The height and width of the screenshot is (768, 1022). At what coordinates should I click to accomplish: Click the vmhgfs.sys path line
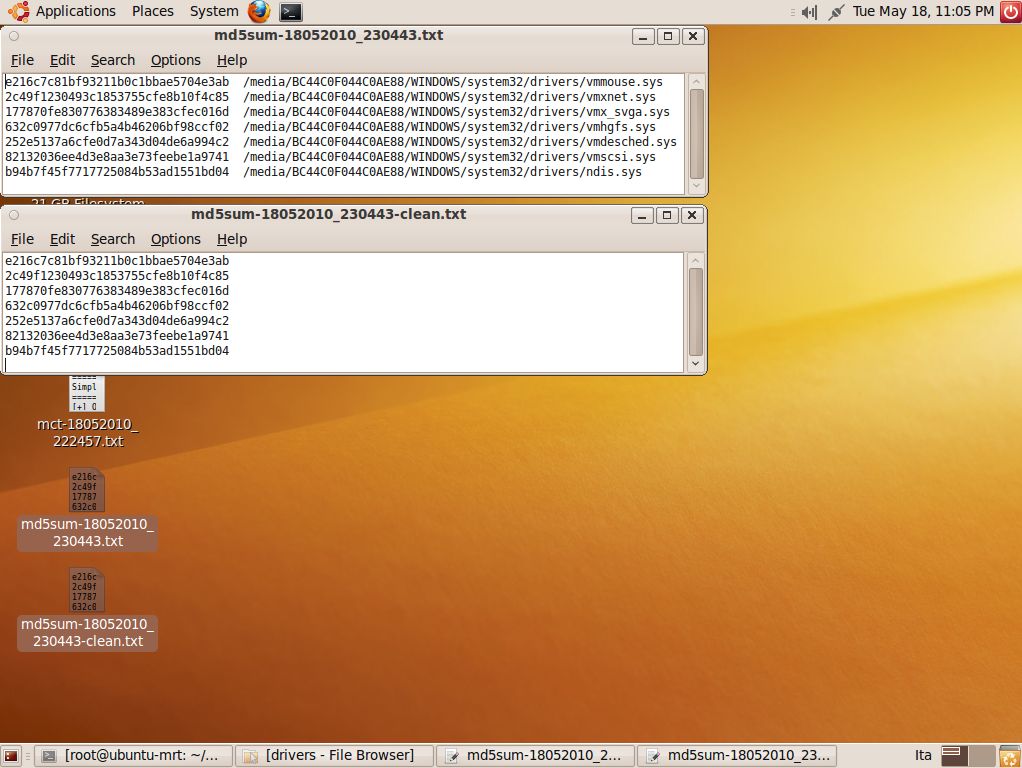pyautogui.click(x=450, y=126)
